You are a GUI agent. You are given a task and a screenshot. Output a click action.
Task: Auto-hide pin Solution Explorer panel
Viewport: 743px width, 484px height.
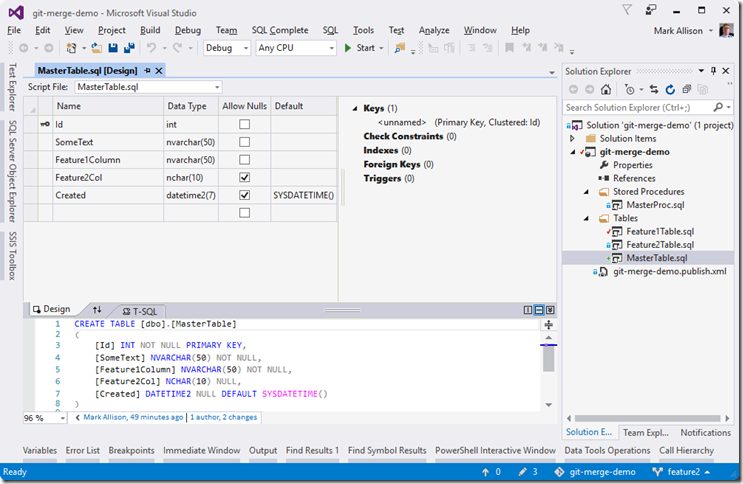coord(713,71)
